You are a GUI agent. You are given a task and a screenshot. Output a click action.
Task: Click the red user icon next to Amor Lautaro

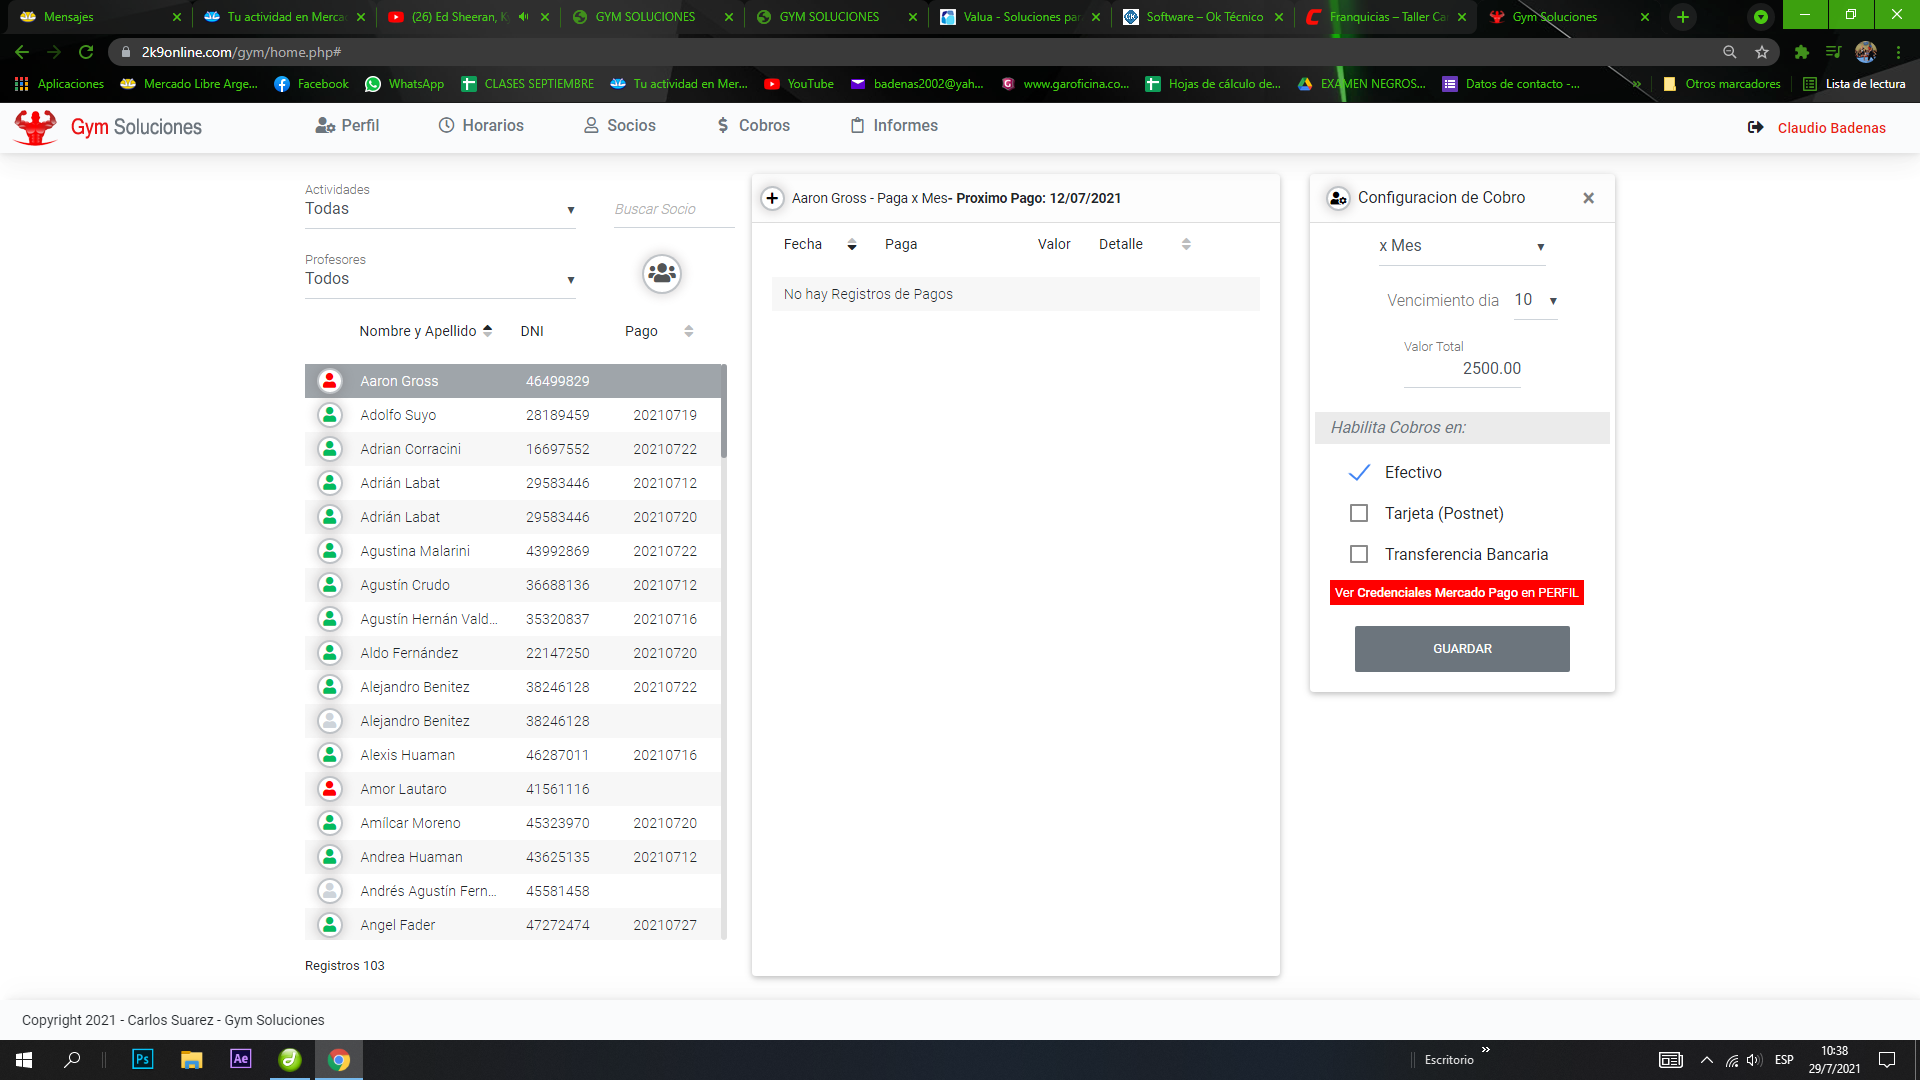[329, 789]
